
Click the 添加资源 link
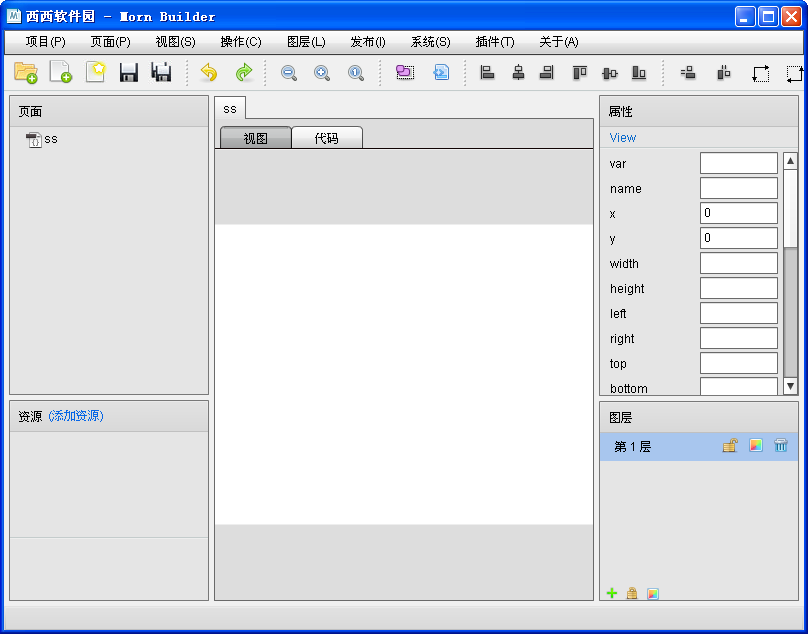76,416
